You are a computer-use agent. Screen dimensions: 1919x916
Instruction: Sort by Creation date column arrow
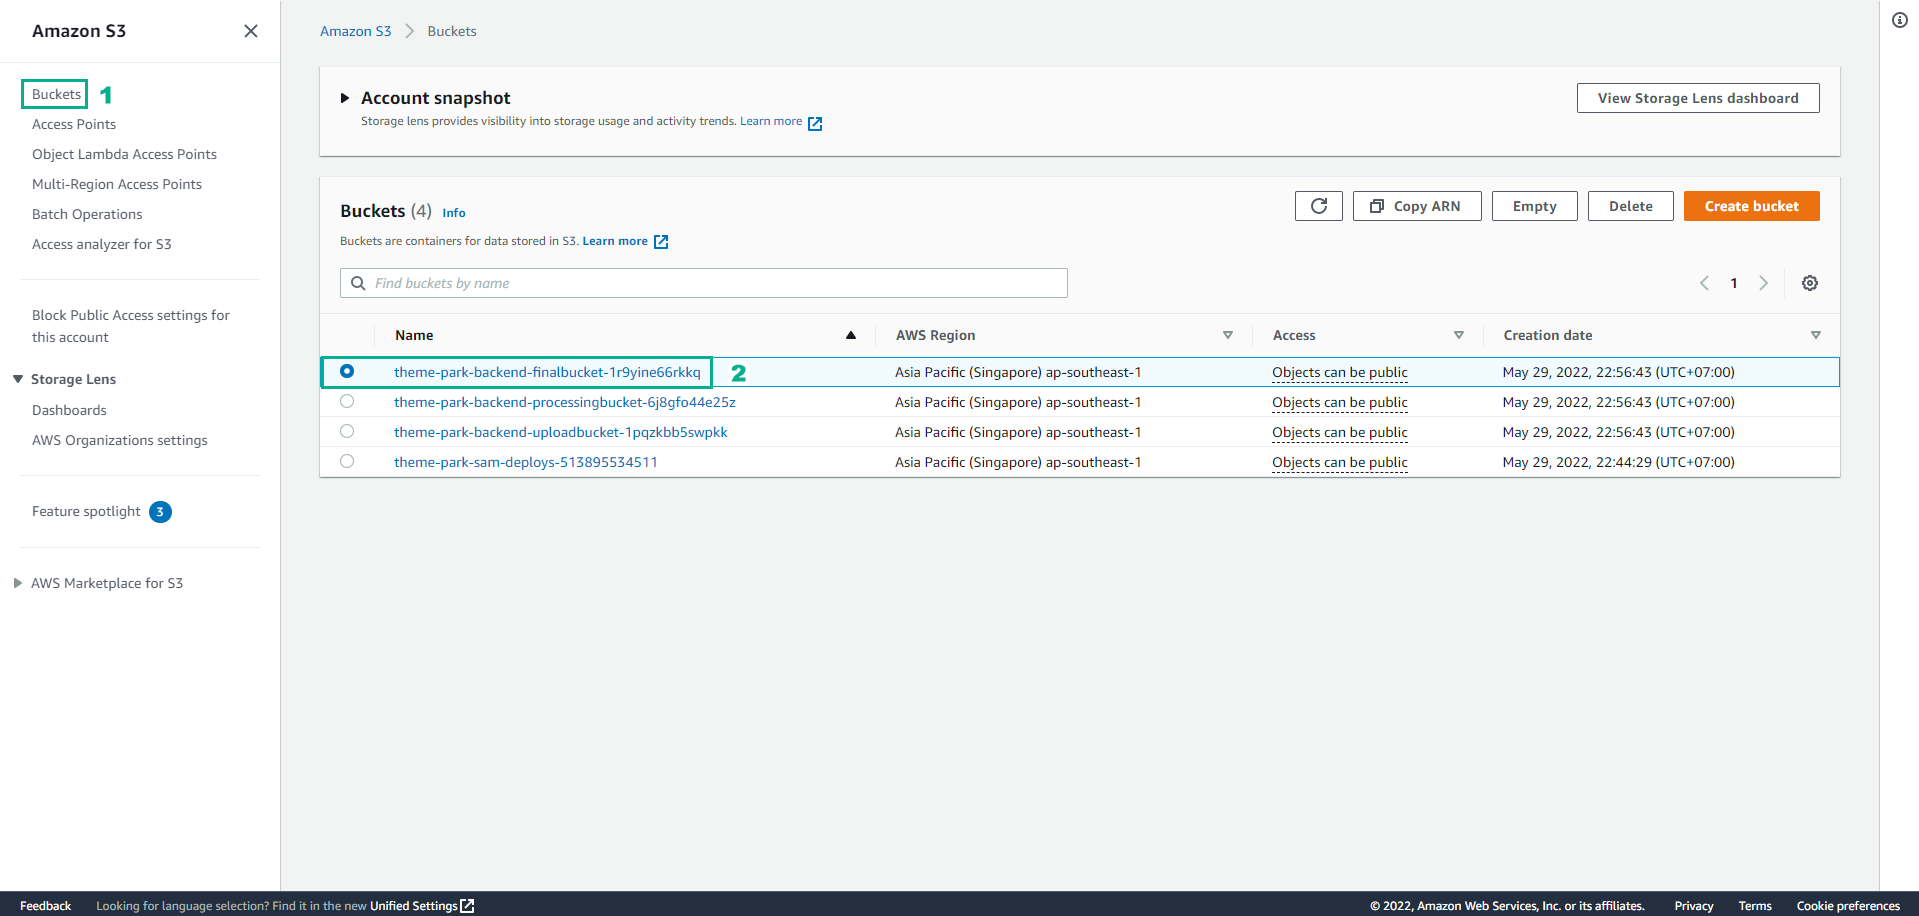tap(1816, 335)
